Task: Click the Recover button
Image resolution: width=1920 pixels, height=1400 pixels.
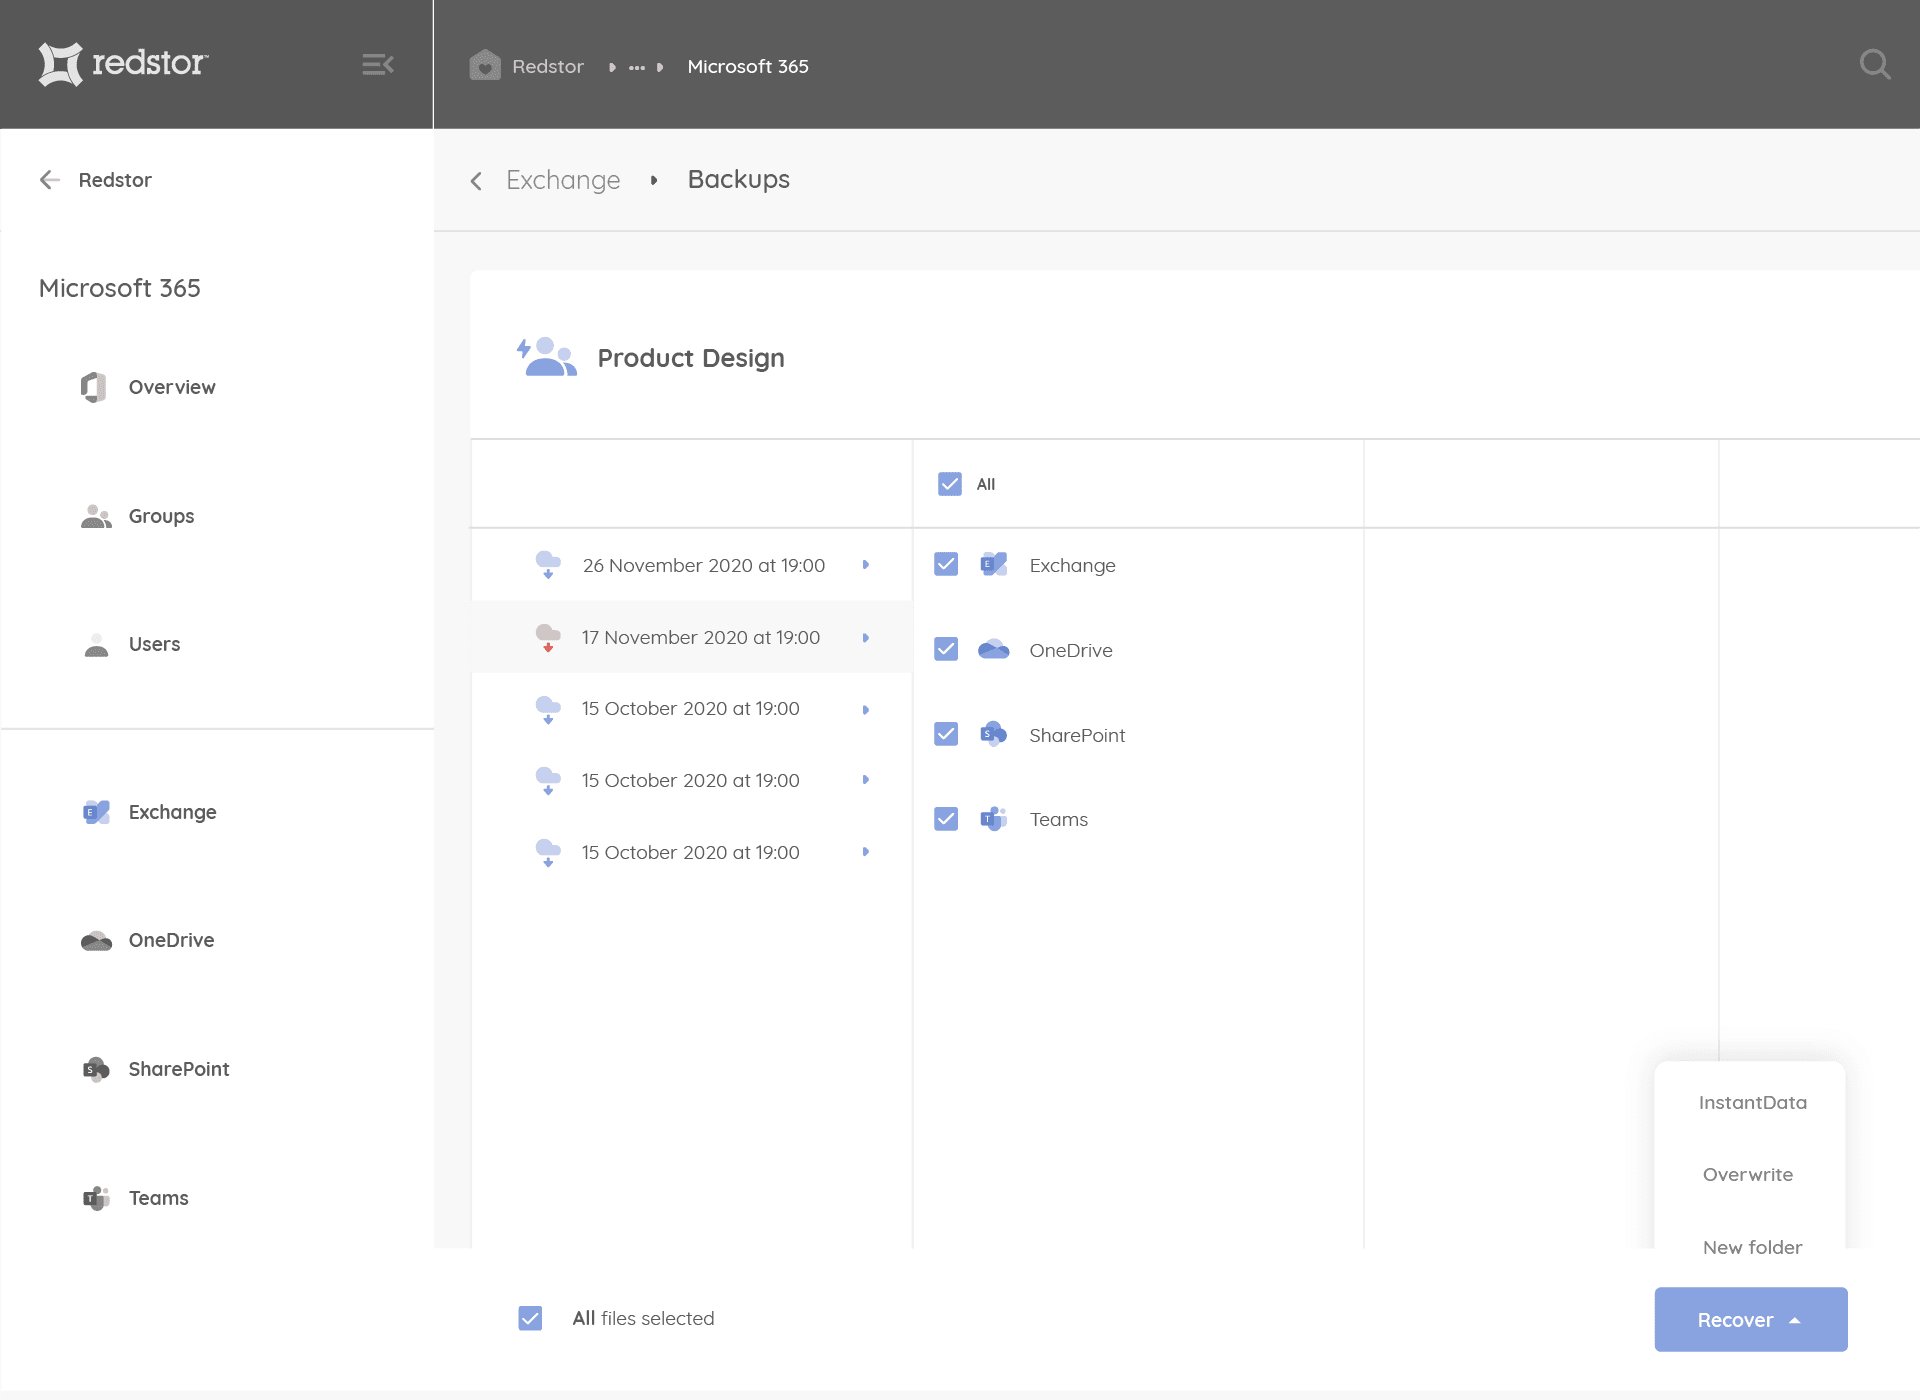Action: pos(1751,1319)
